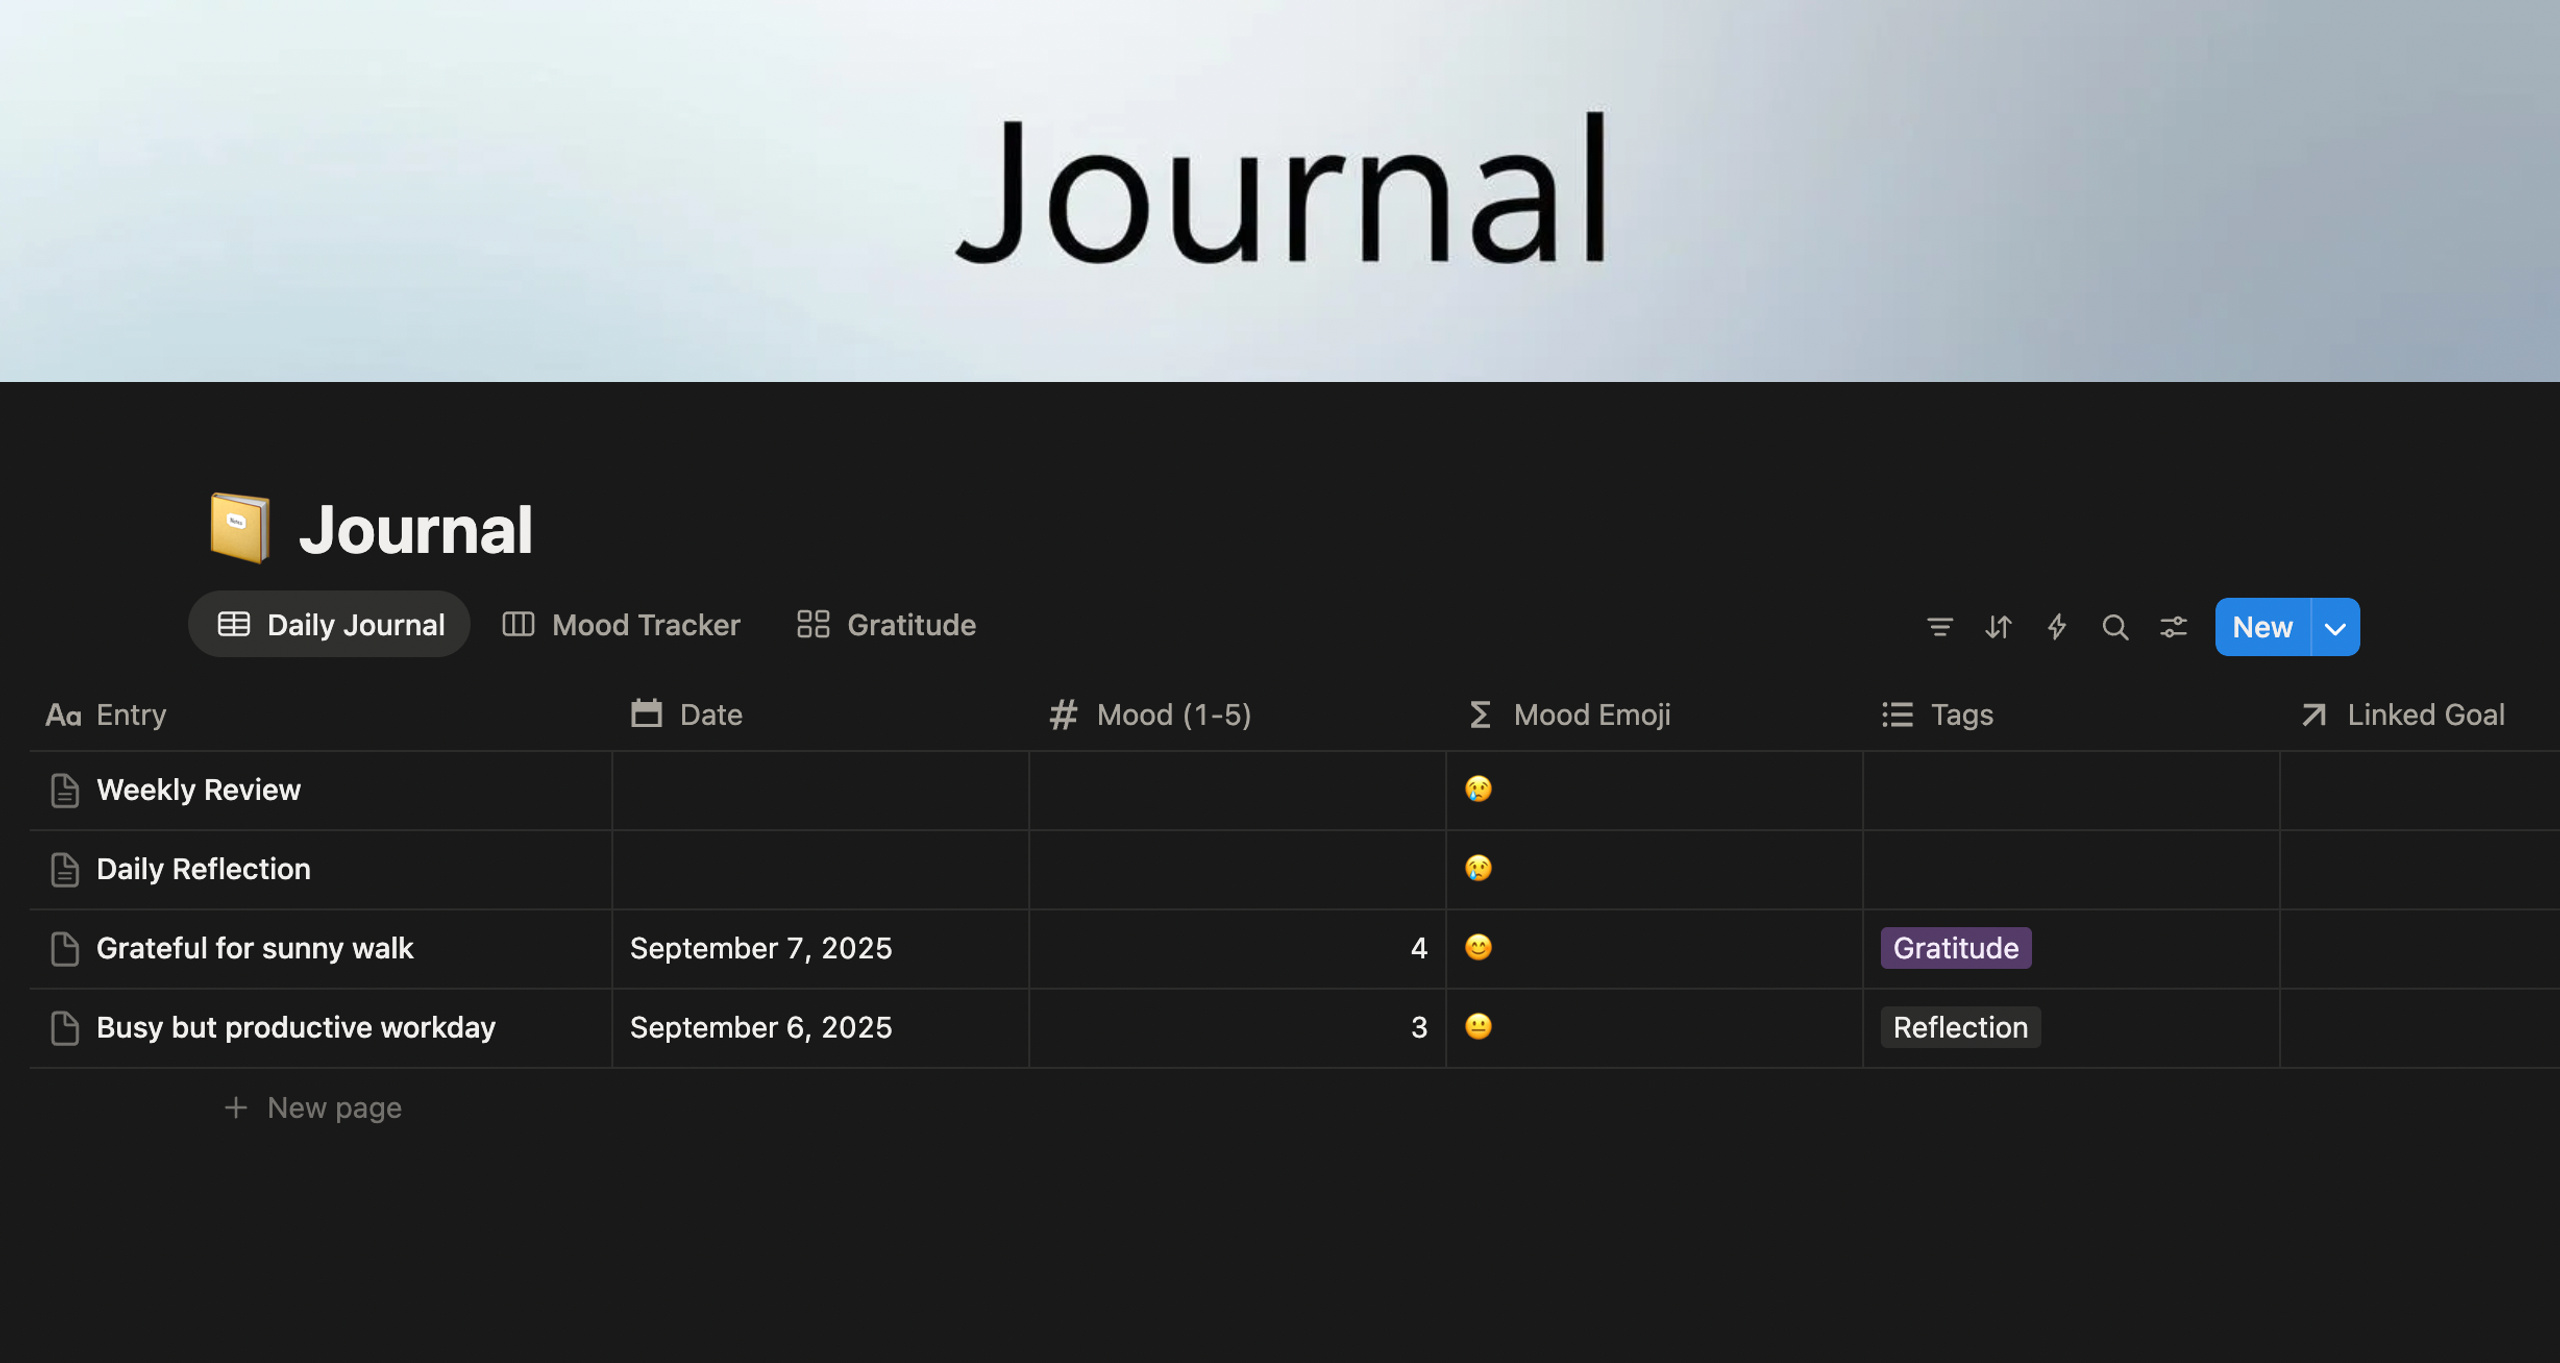Click the crying emoji in the Weekly Review row
The height and width of the screenshot is (1363, 2560).
coord(1478,789)
